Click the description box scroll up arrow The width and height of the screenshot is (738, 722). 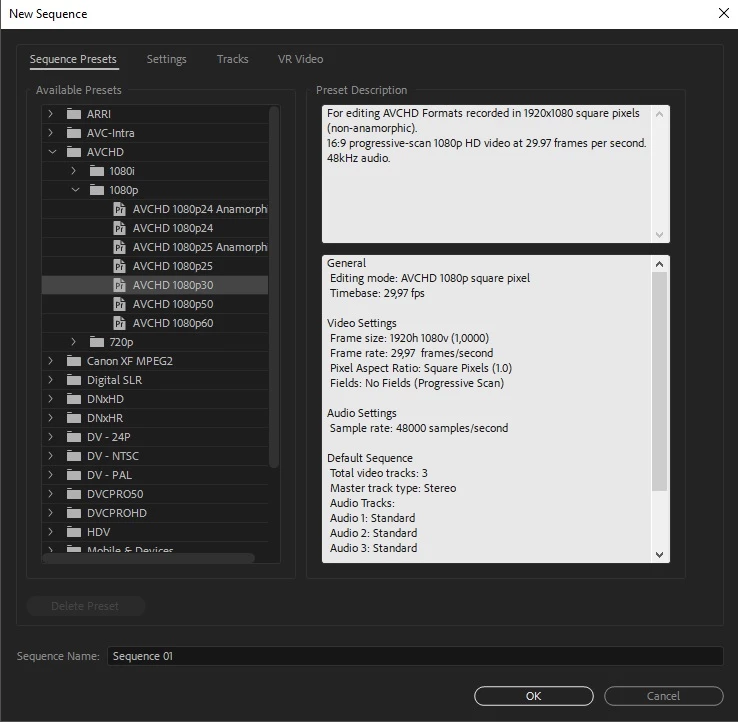[x=659, y=114]
